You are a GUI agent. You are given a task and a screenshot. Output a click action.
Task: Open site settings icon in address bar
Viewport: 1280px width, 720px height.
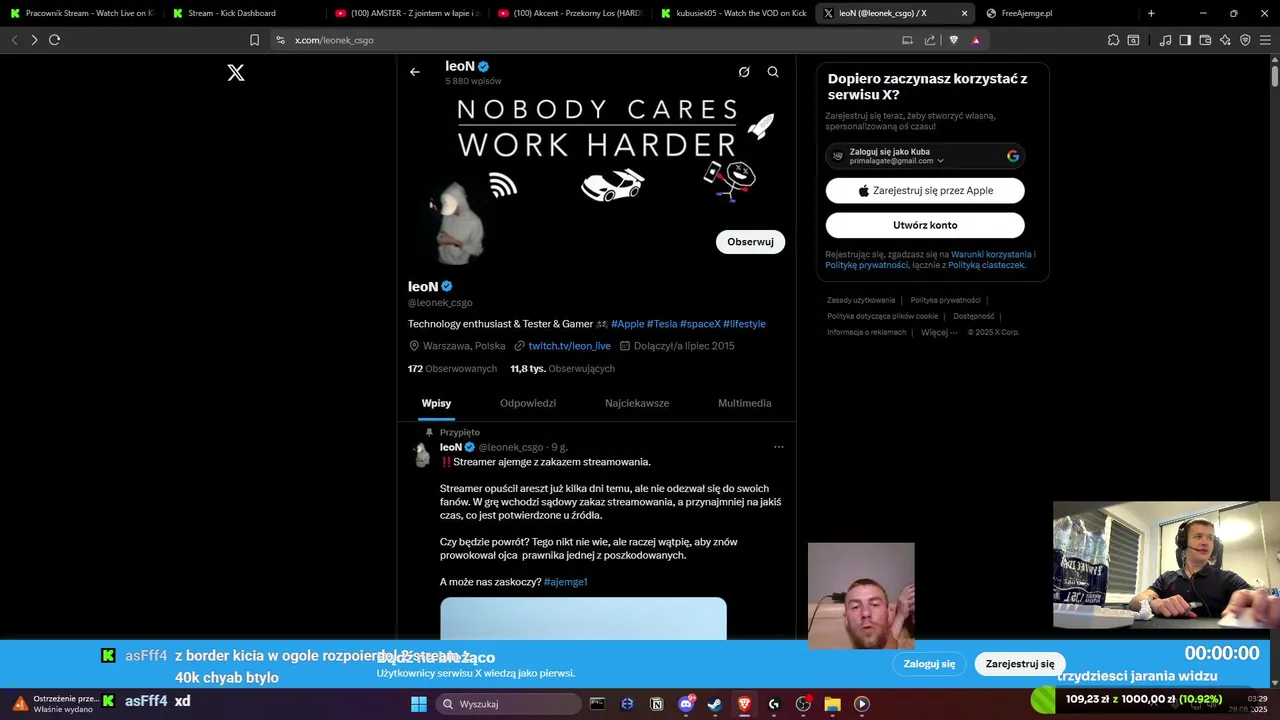pos(280,40)
